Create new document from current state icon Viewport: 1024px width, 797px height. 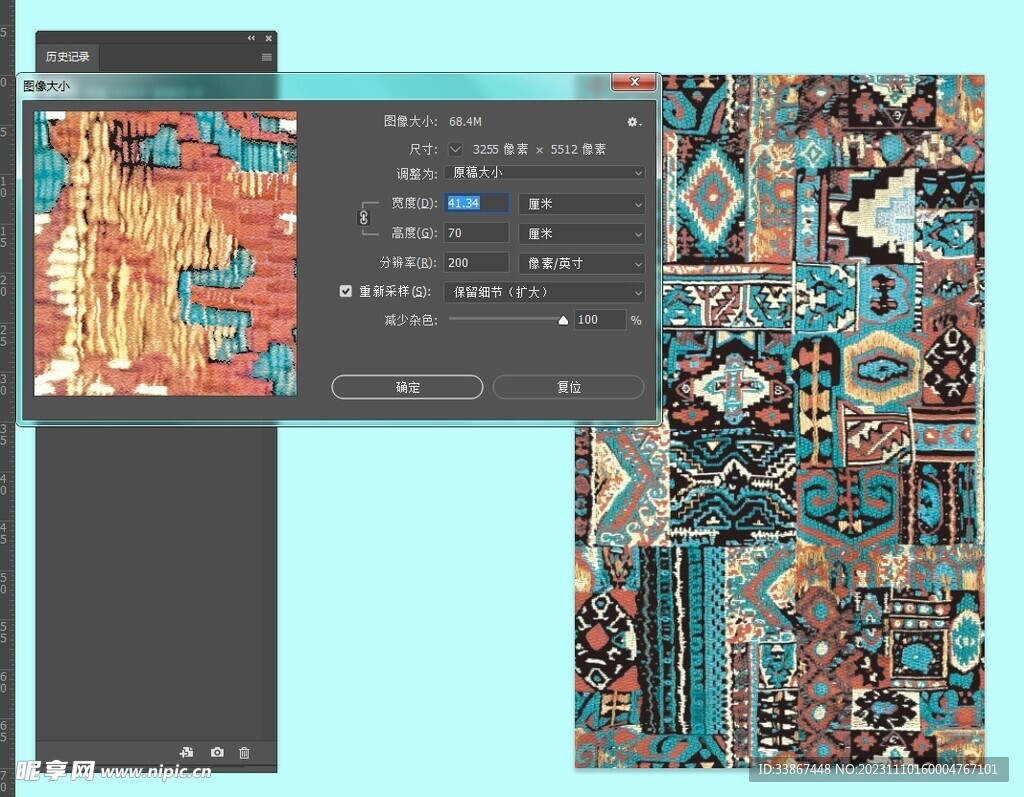(x=186, y=752)
